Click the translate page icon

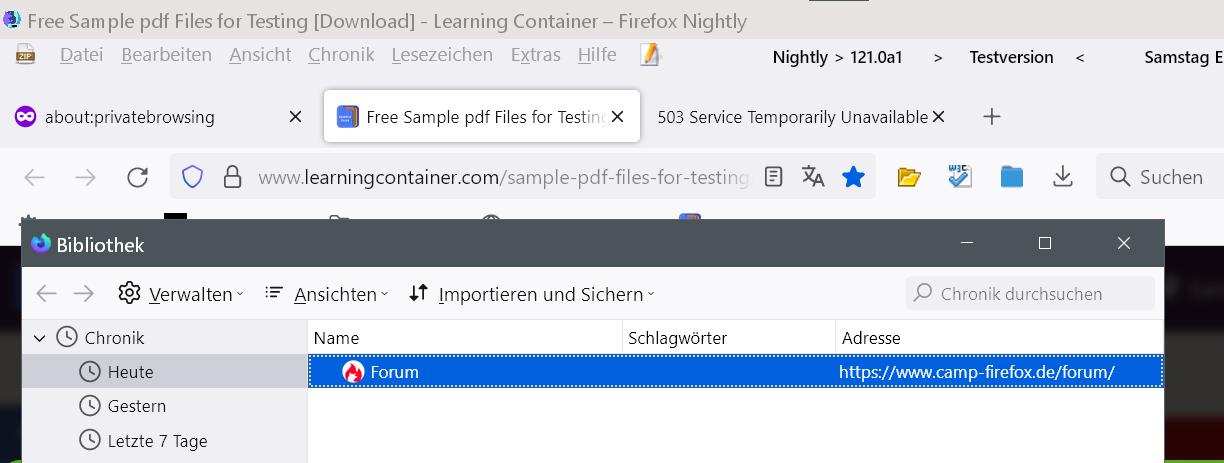click(813, 178)
